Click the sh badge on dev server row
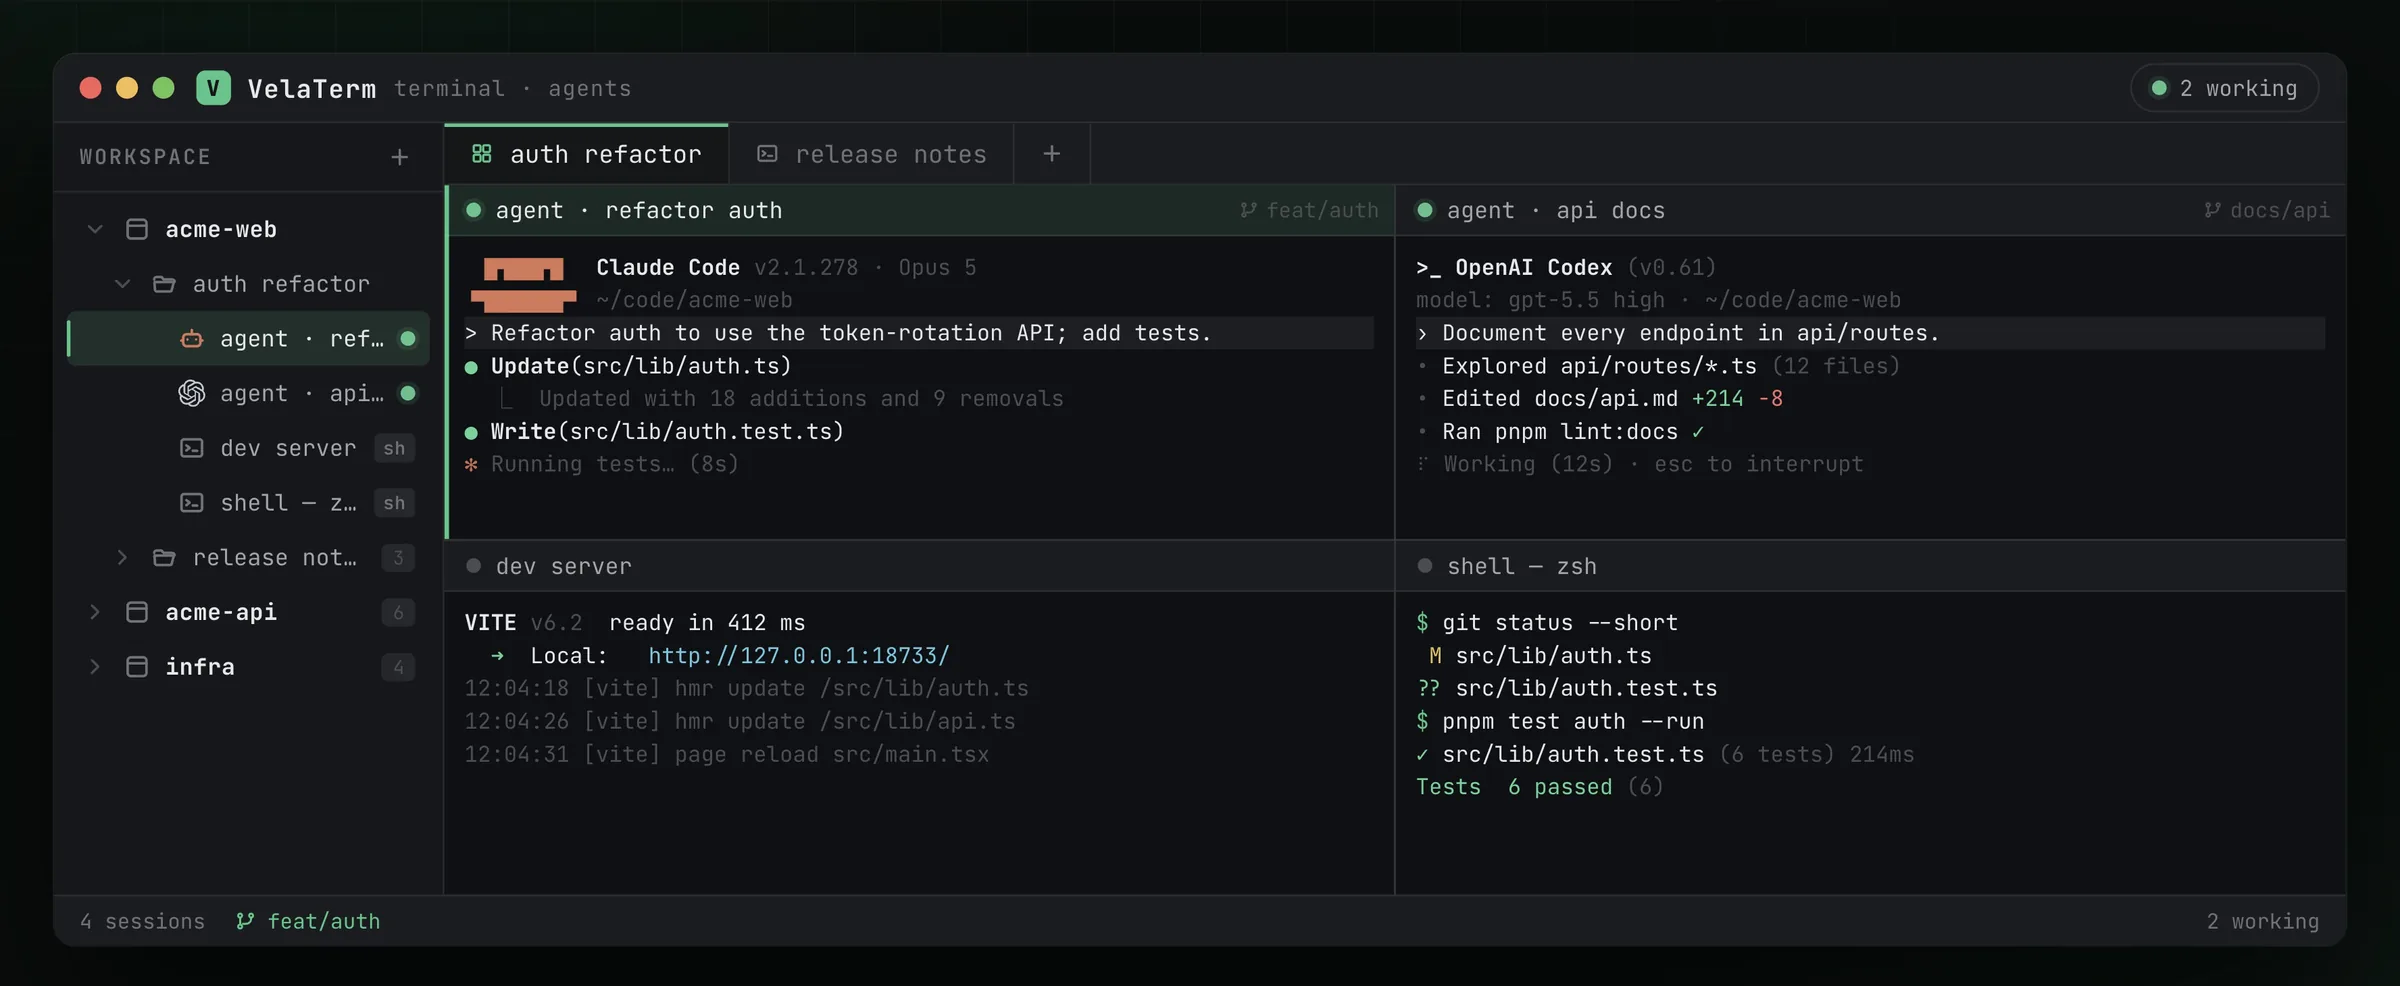The image size is (2400, 986). click(x=394, y=448)
